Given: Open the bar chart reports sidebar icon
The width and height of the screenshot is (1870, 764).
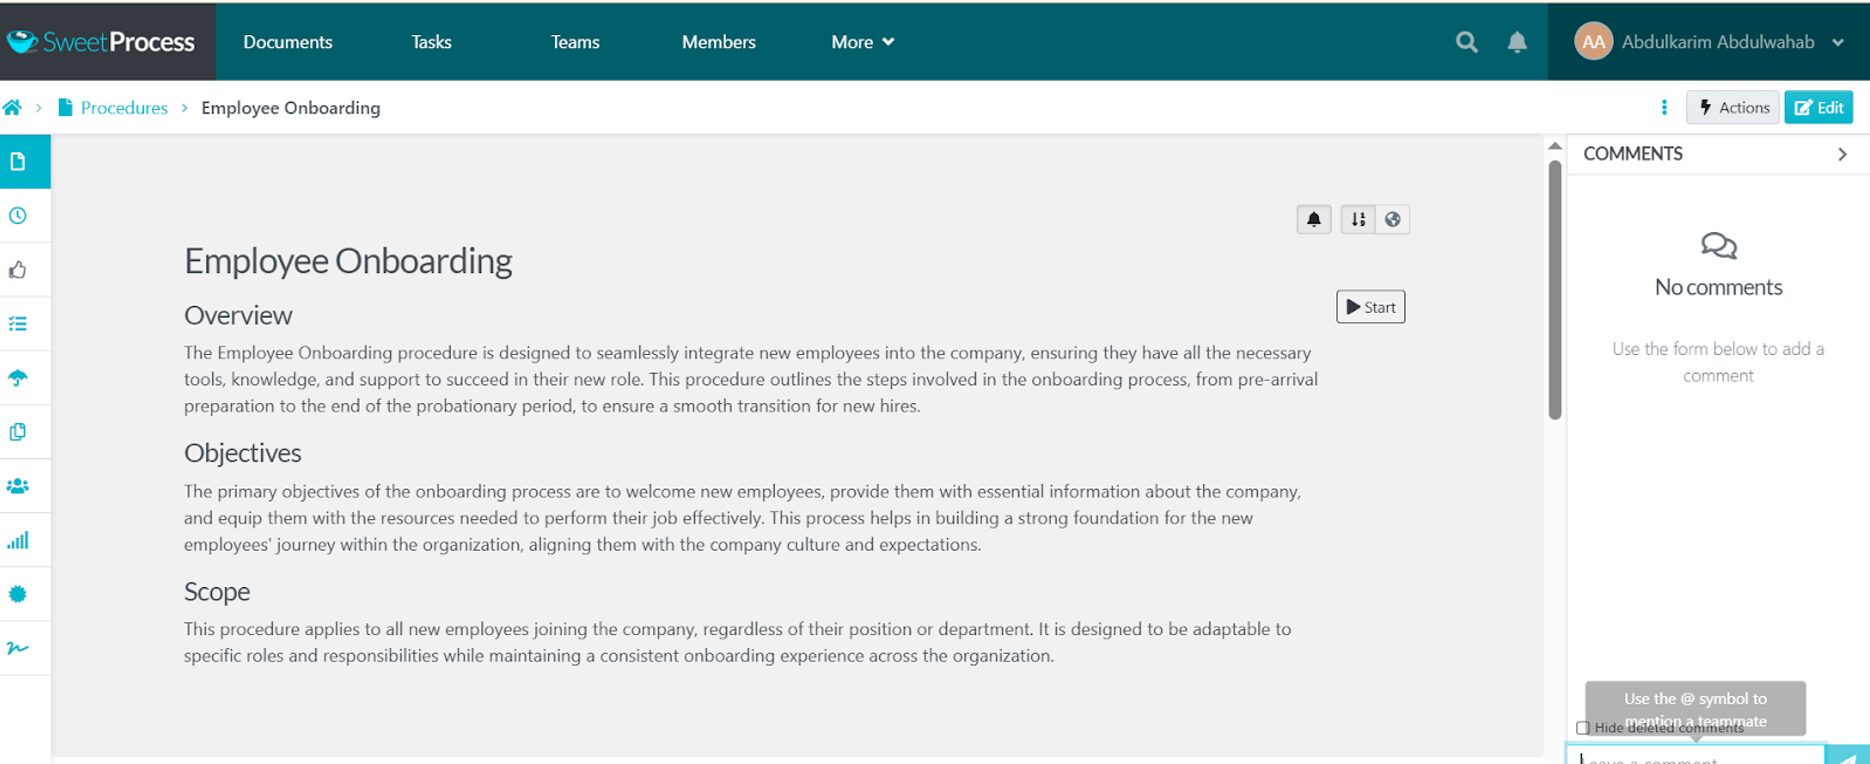Looking at the screenshot, I should pos(18,540).
